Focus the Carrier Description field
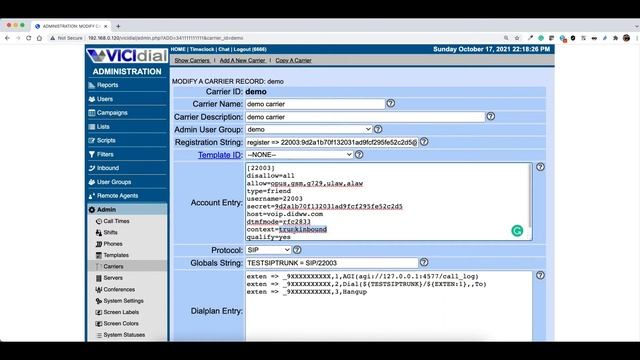 (365, 117)
